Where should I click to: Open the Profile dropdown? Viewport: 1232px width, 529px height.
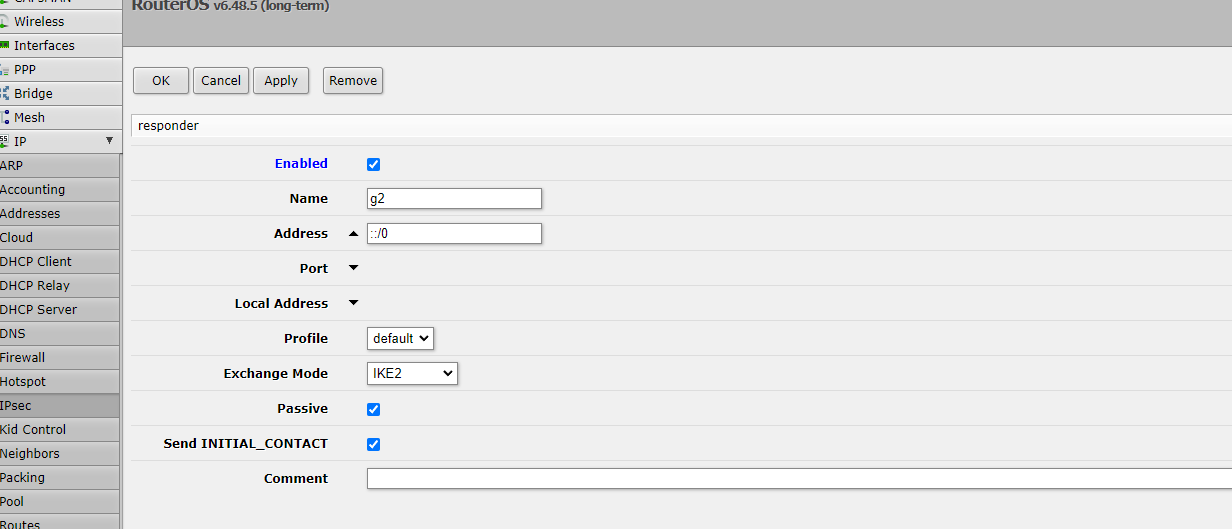[400, 338]
